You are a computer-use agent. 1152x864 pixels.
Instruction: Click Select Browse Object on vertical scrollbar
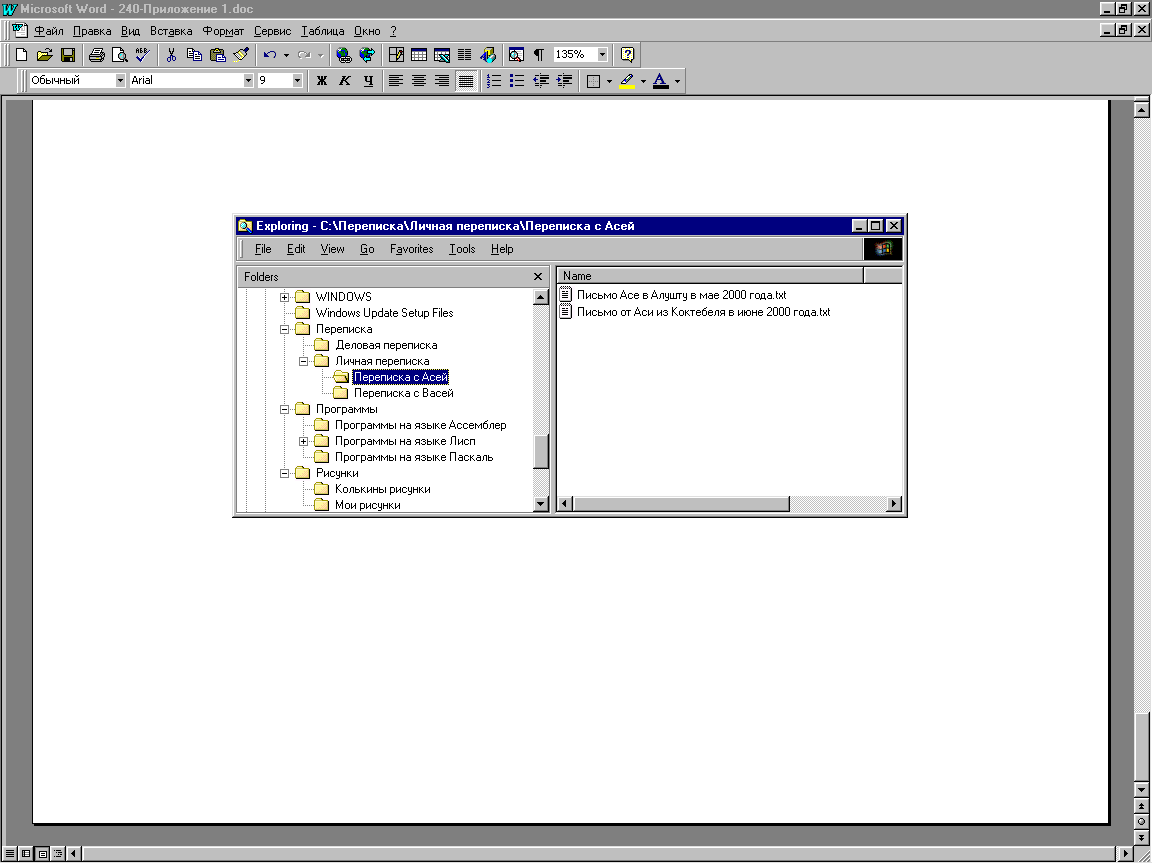(1141, 821)
